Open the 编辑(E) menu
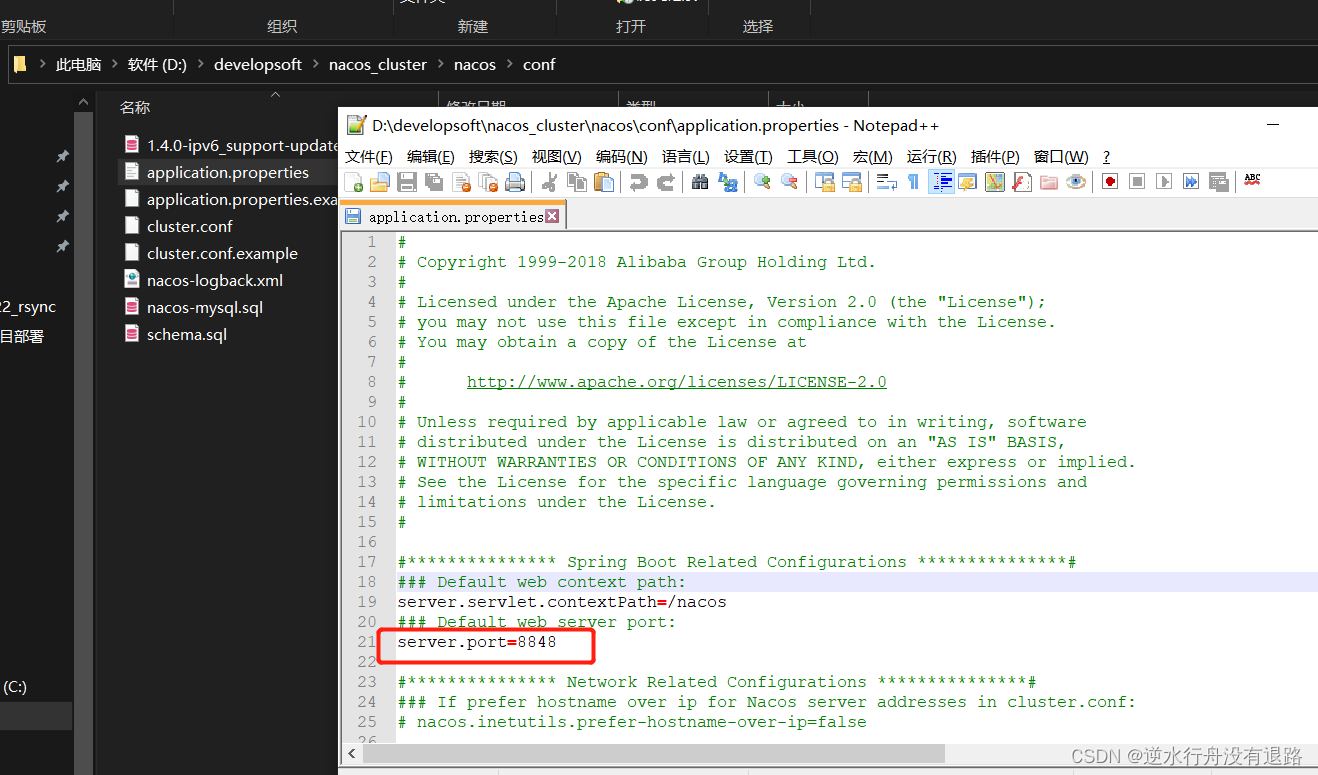This screenshot has height=775, width=1318. click(431, 157)
